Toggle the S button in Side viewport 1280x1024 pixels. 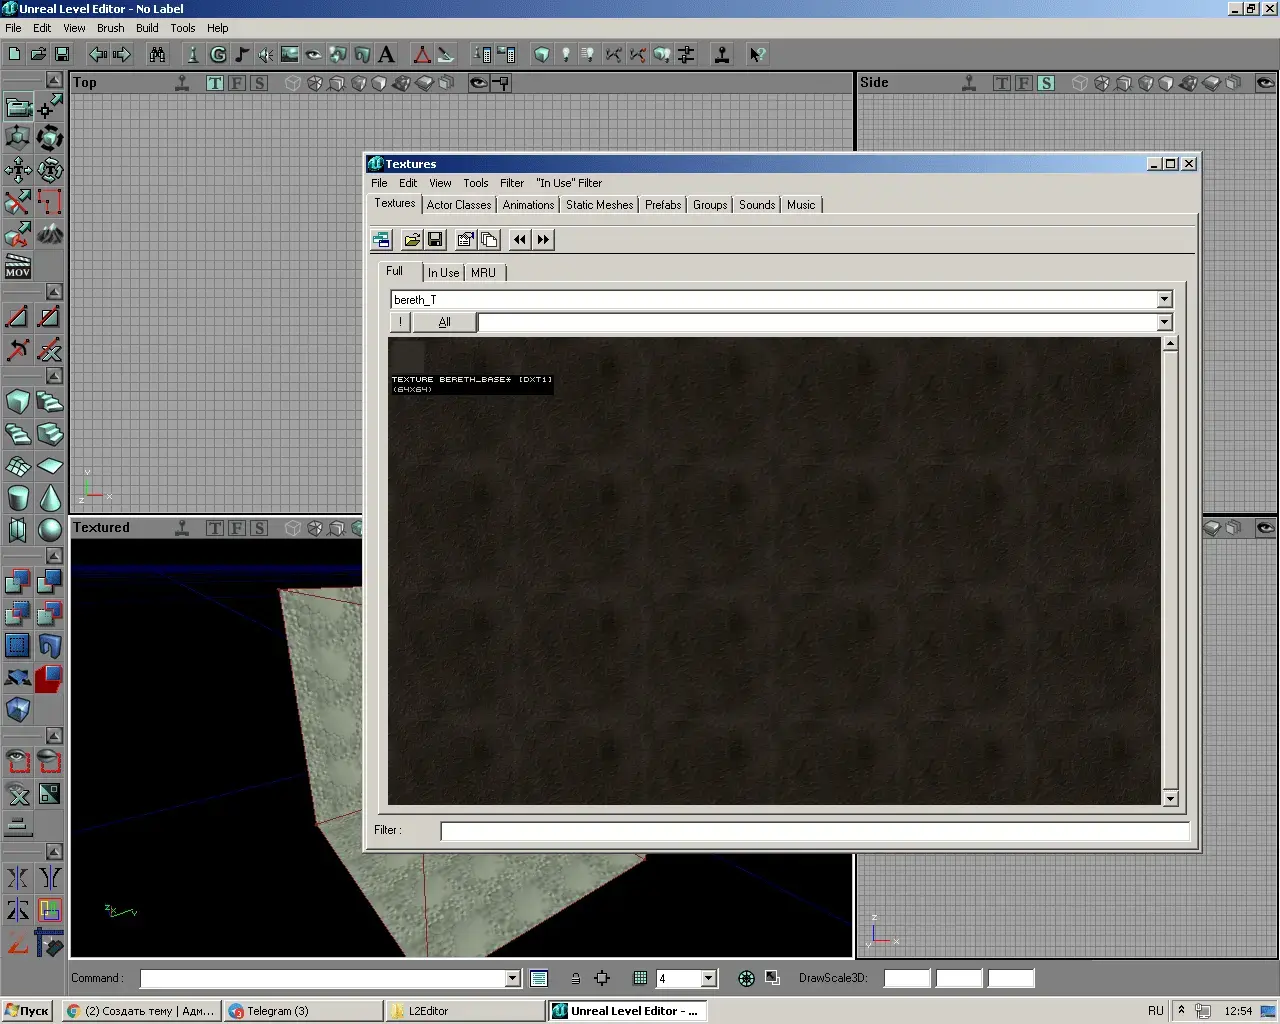[x=1046, y=83]
